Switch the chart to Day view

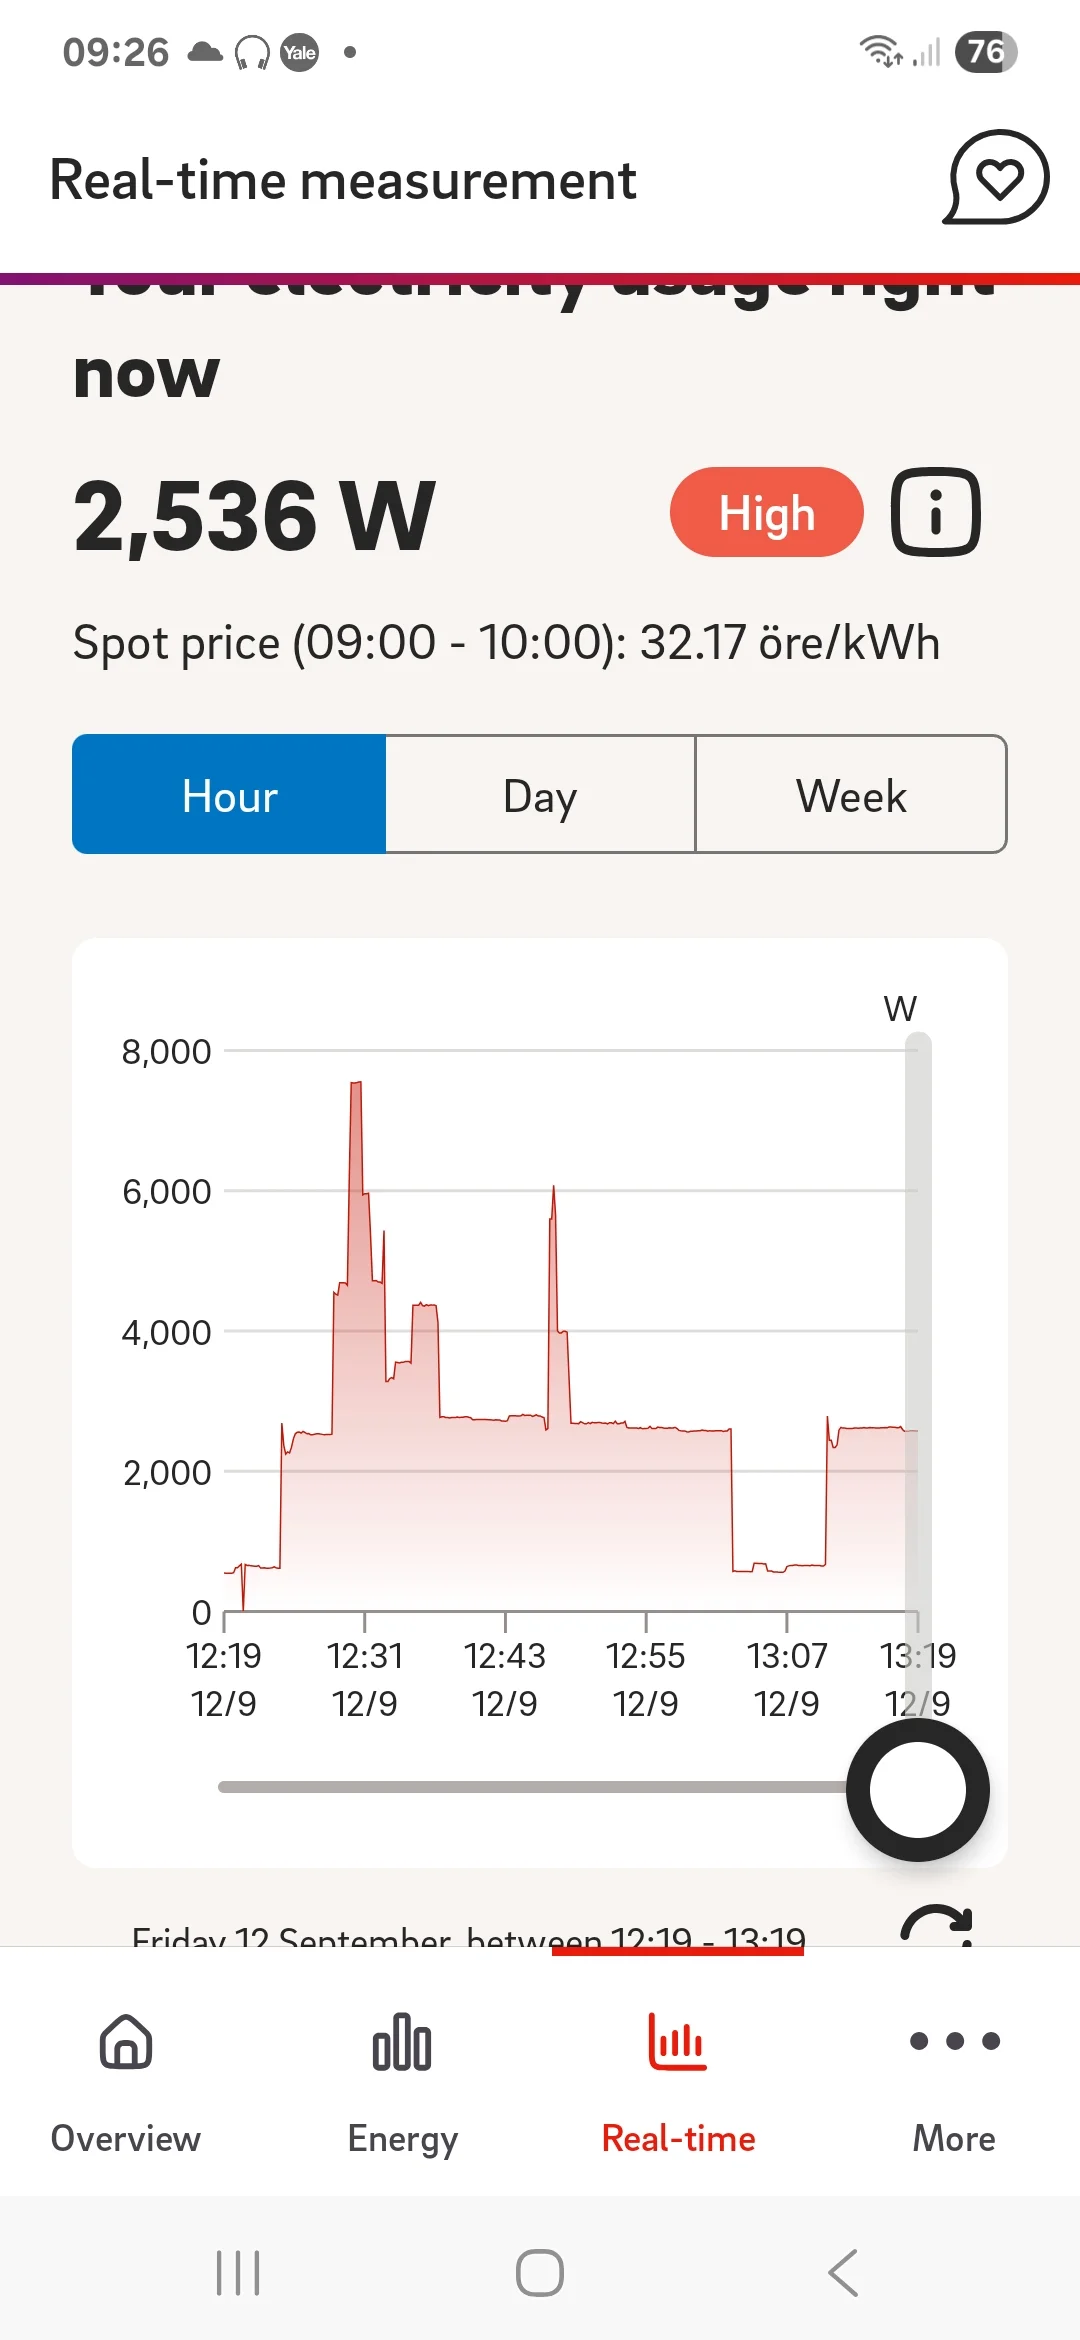click(x=540, y=795)
